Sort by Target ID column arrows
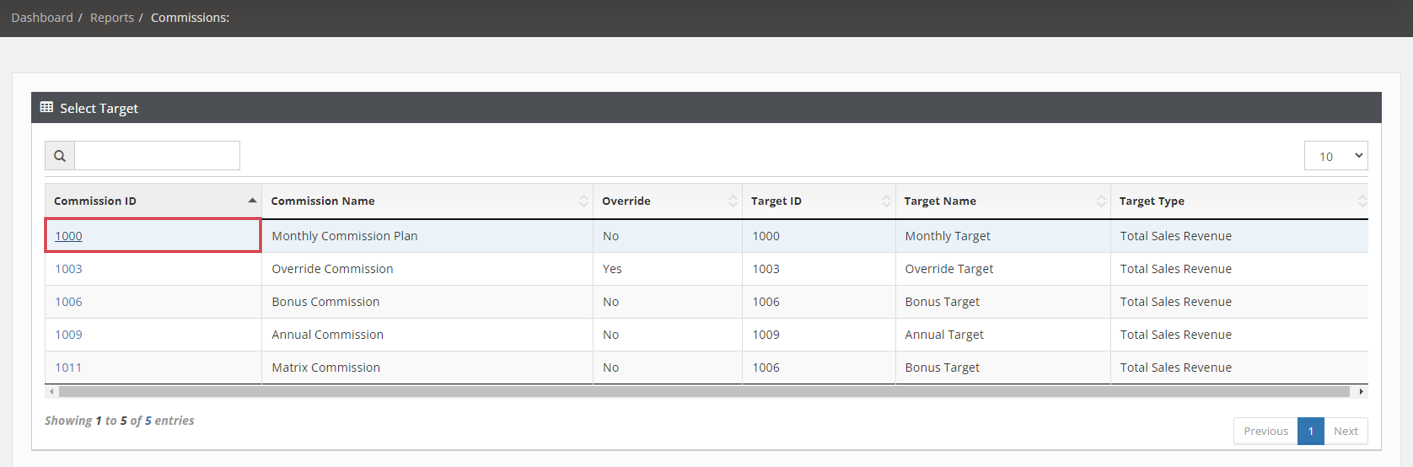 (886, 201)
